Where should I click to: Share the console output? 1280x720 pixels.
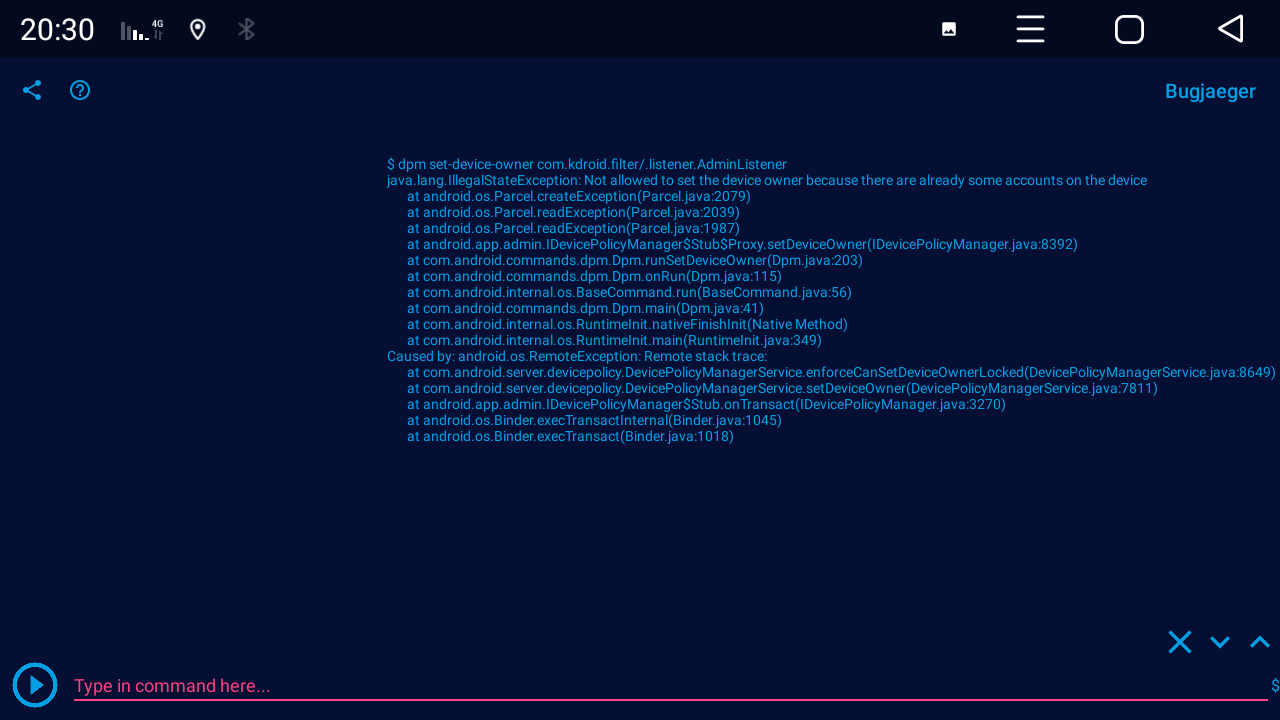tap(32, 90)
